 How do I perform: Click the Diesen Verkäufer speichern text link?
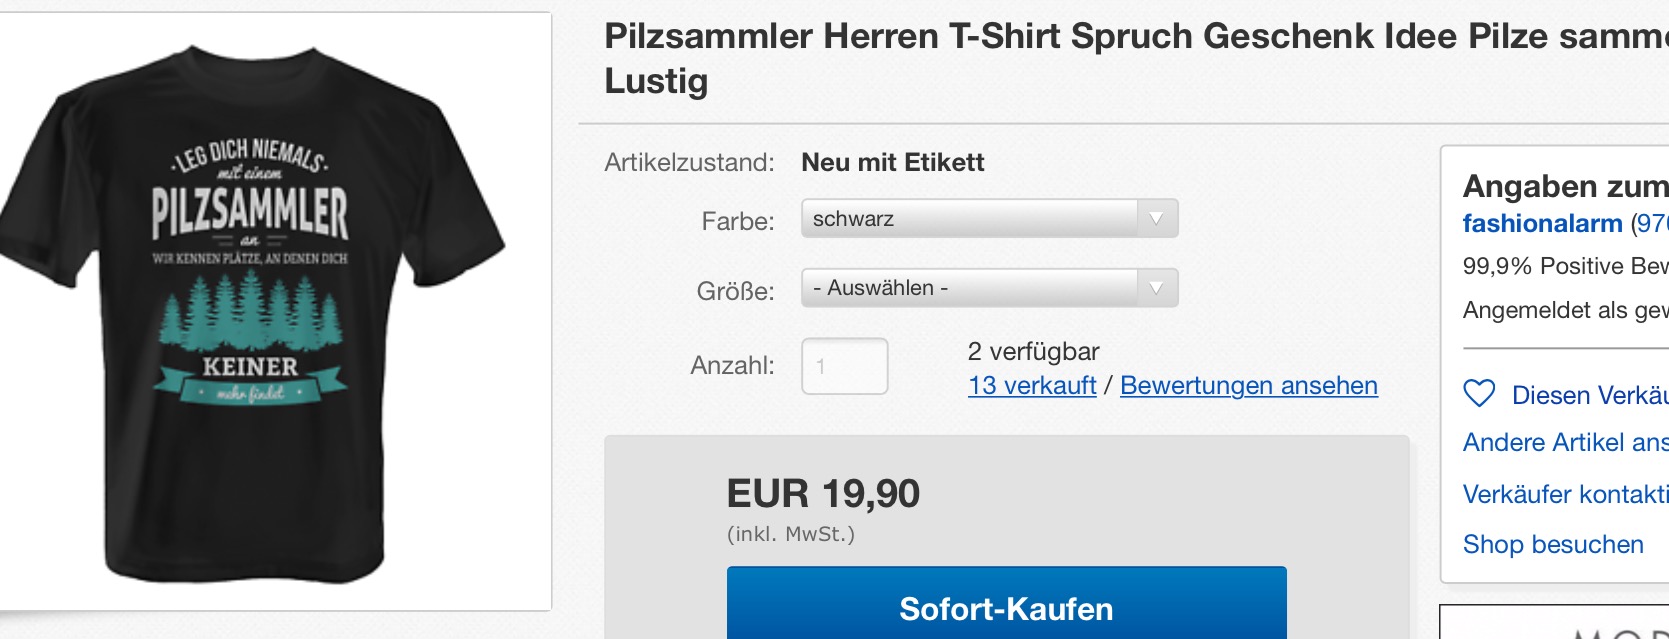[x=1589, y=395]
